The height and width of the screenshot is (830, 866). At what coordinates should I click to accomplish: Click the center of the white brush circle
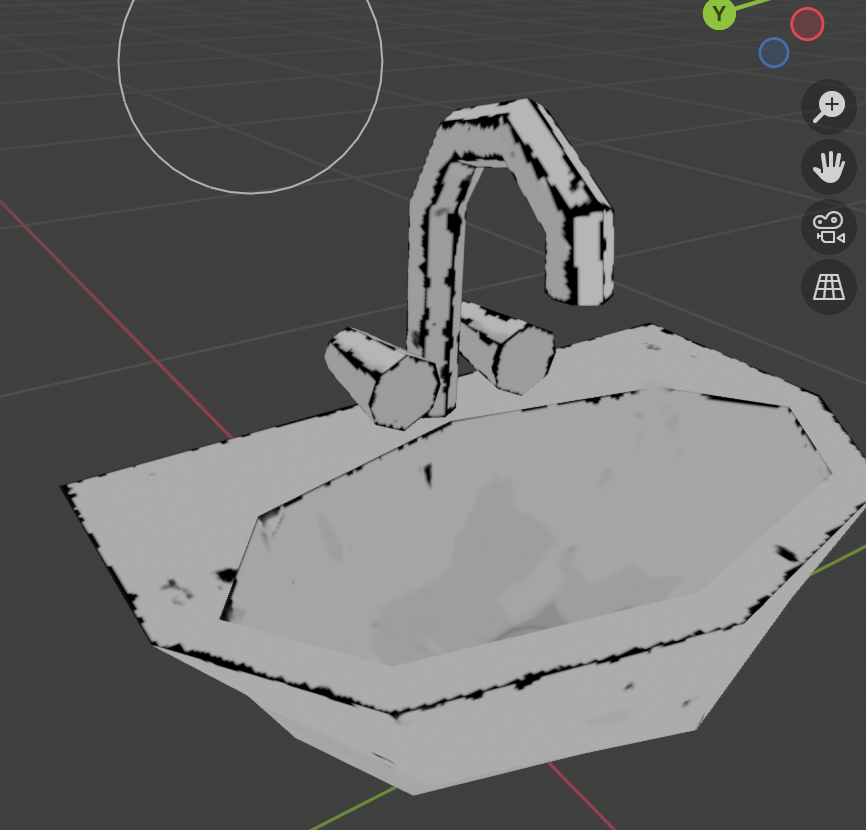[x=250, y=61]
